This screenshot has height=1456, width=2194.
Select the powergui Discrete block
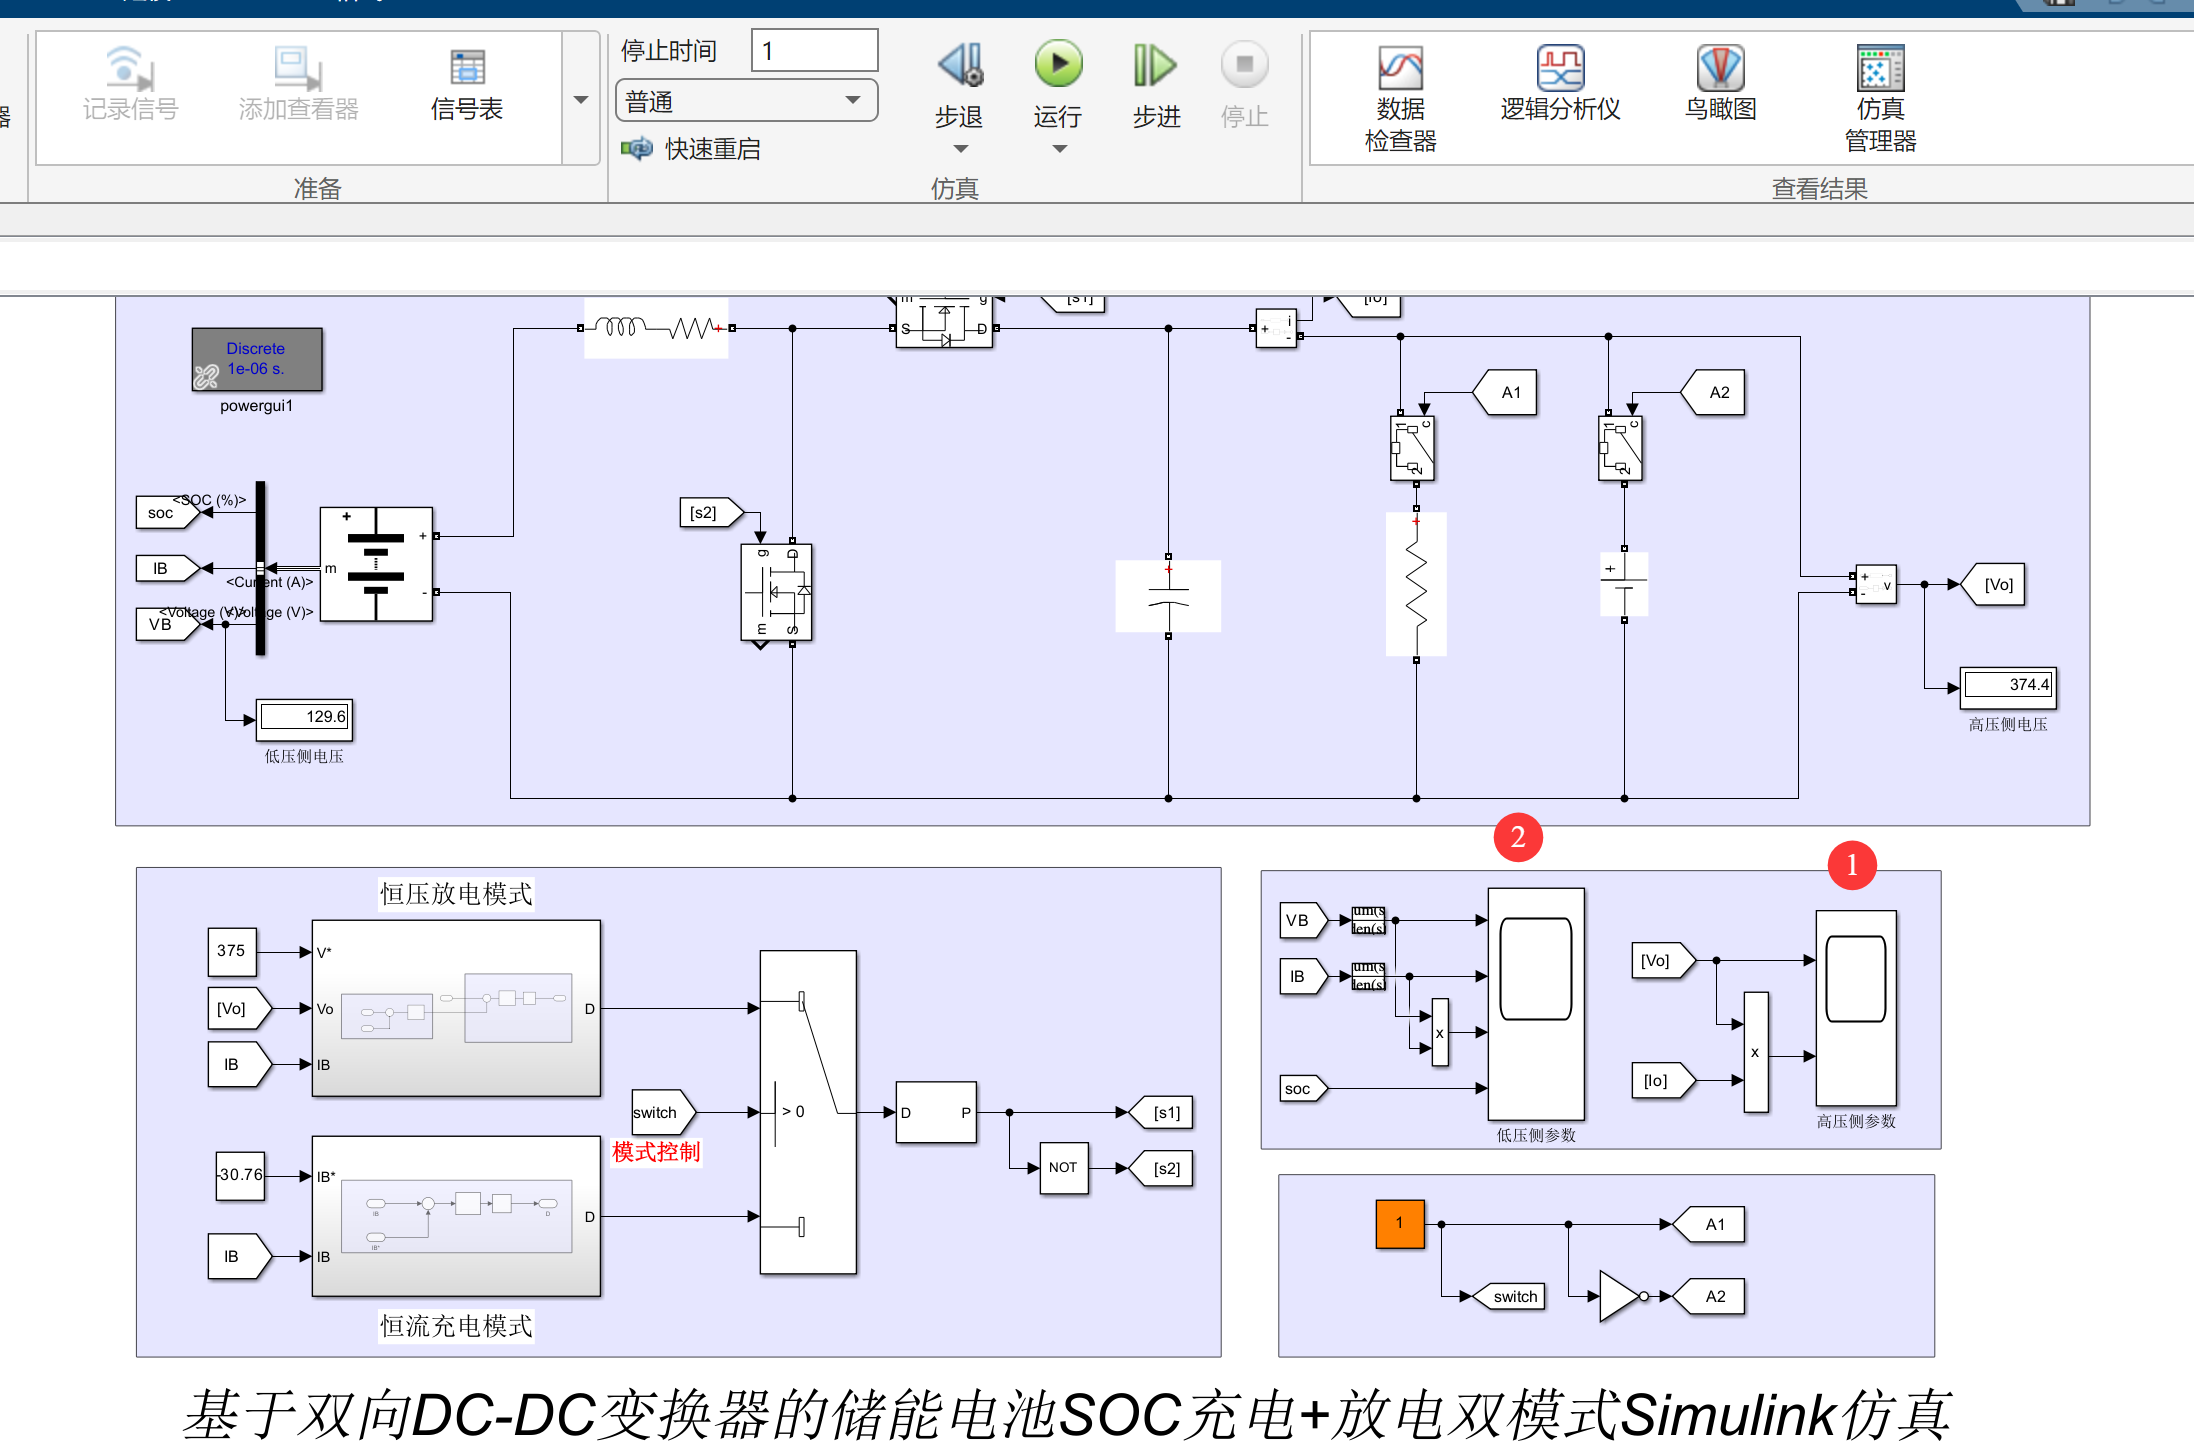coord(257,359)
